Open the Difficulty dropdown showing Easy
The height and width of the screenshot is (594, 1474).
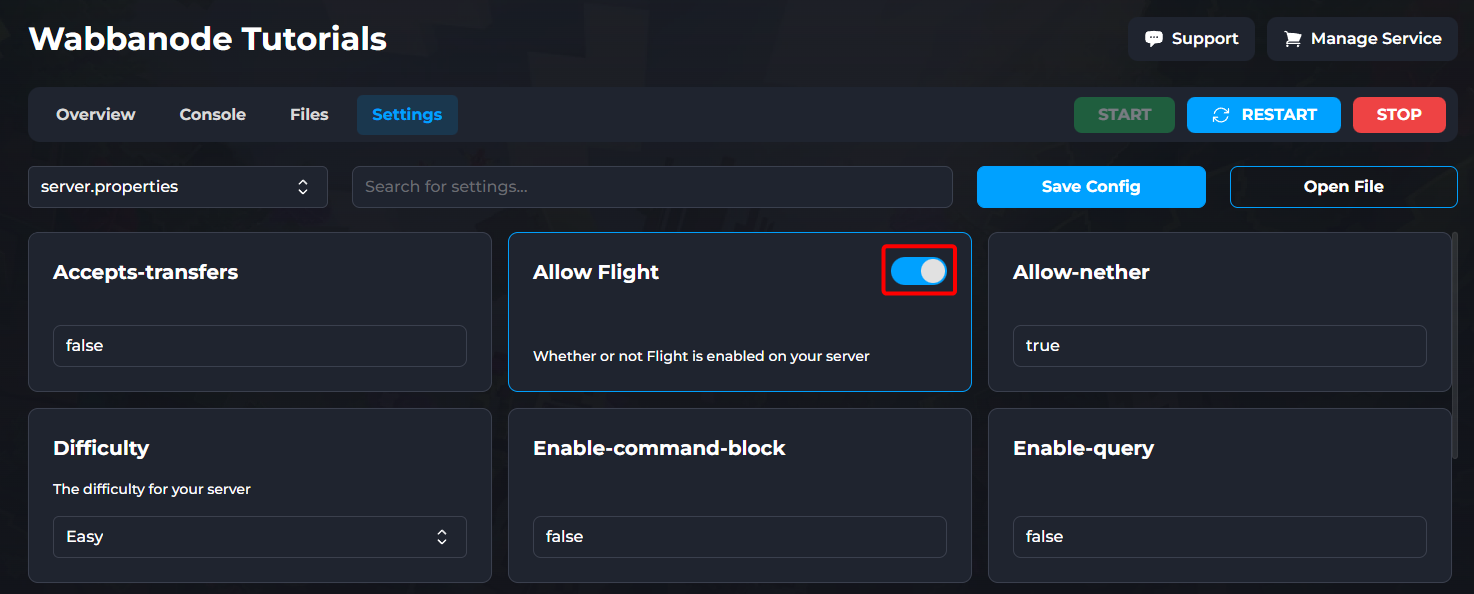(x=259, y=537)
